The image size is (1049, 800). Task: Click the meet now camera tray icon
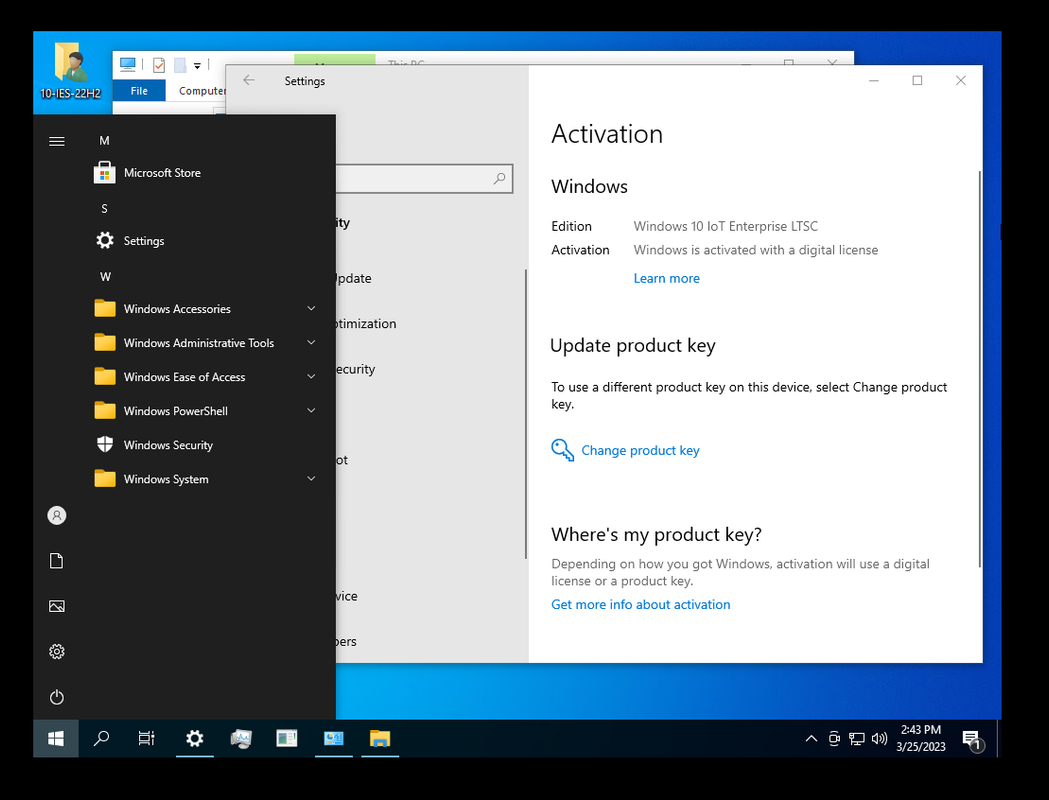[x=834, y=738]
